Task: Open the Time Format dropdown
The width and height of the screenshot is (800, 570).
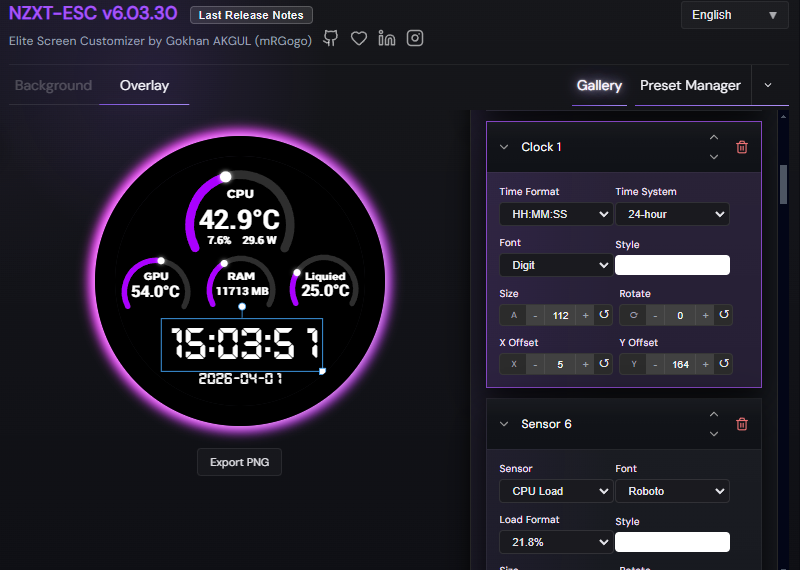Action: click(556, 214)
